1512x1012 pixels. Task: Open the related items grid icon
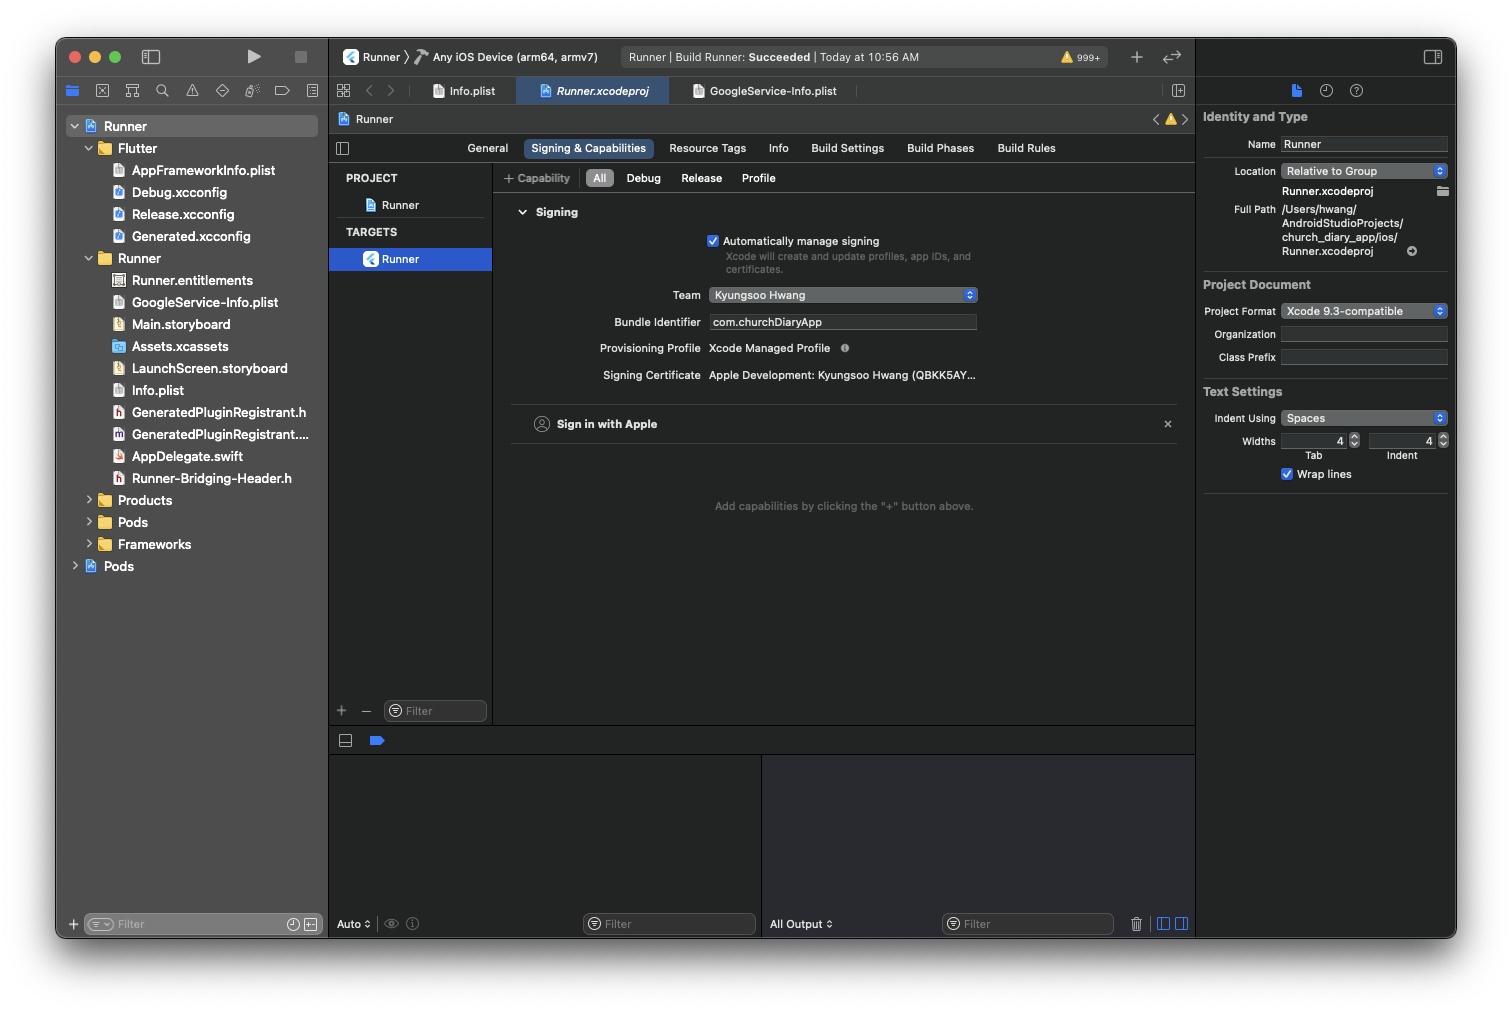coord(343,91)
